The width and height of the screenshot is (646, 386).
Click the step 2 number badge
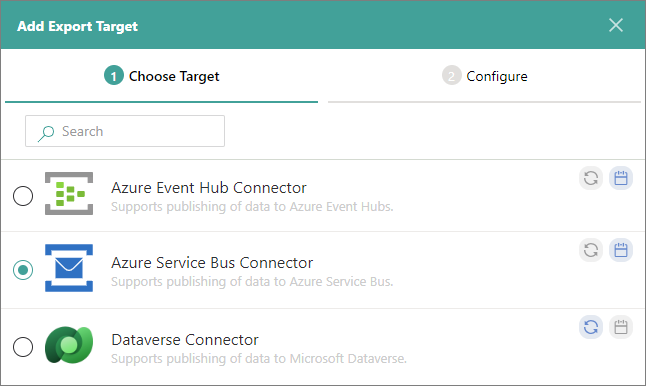click(452, 76)
